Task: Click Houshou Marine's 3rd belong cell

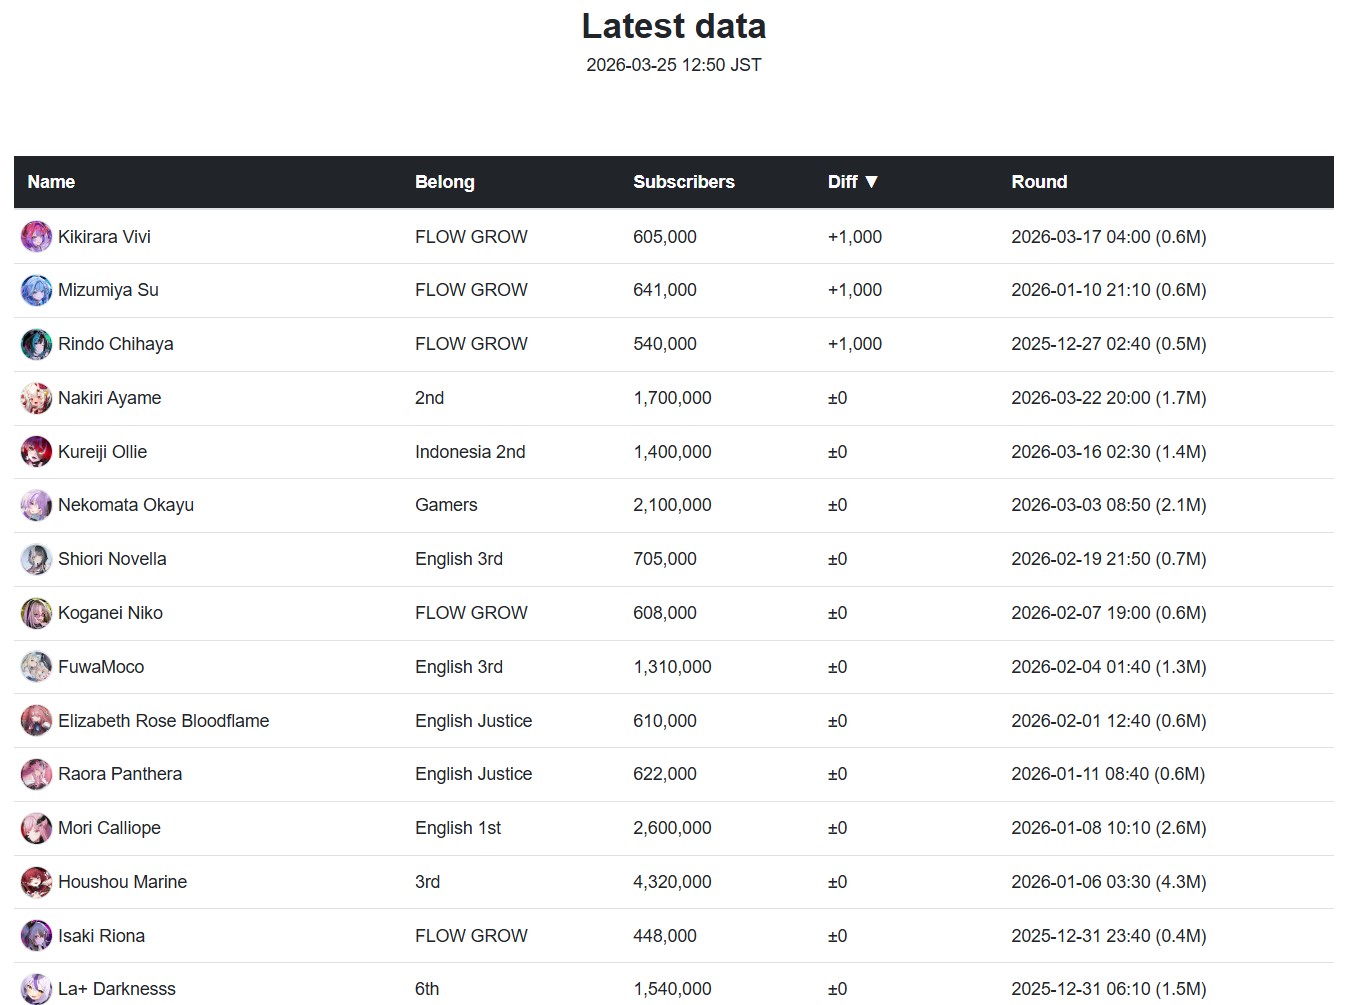Action: pos(427,882)
